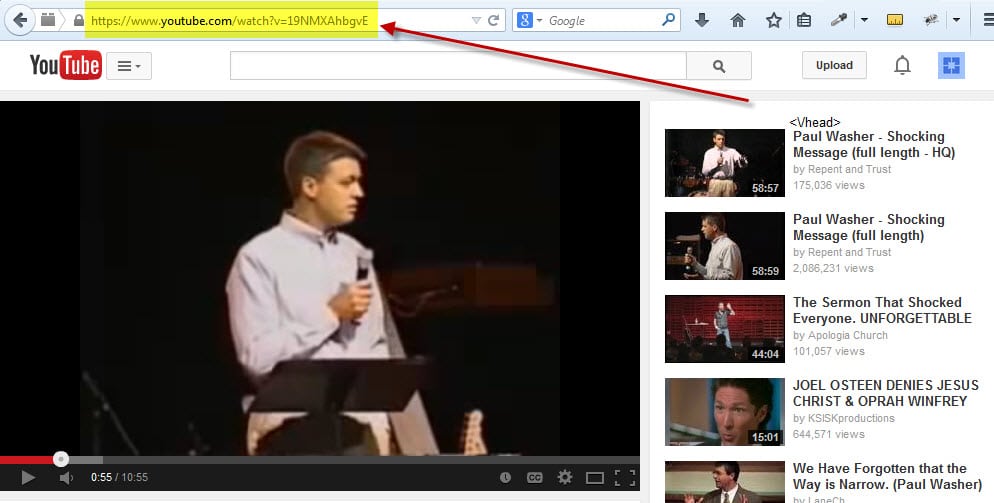Reload the page with the refresh icon
The width and height of the screenshot is (994, 503).
coord(493,20)
